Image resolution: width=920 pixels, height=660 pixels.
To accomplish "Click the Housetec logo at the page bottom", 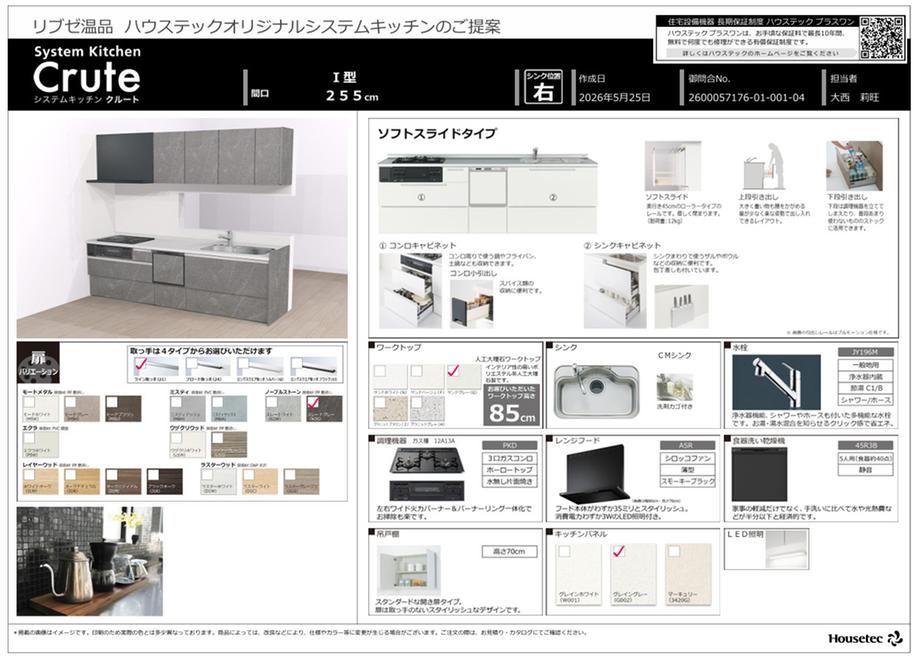I will click(865, 638).
